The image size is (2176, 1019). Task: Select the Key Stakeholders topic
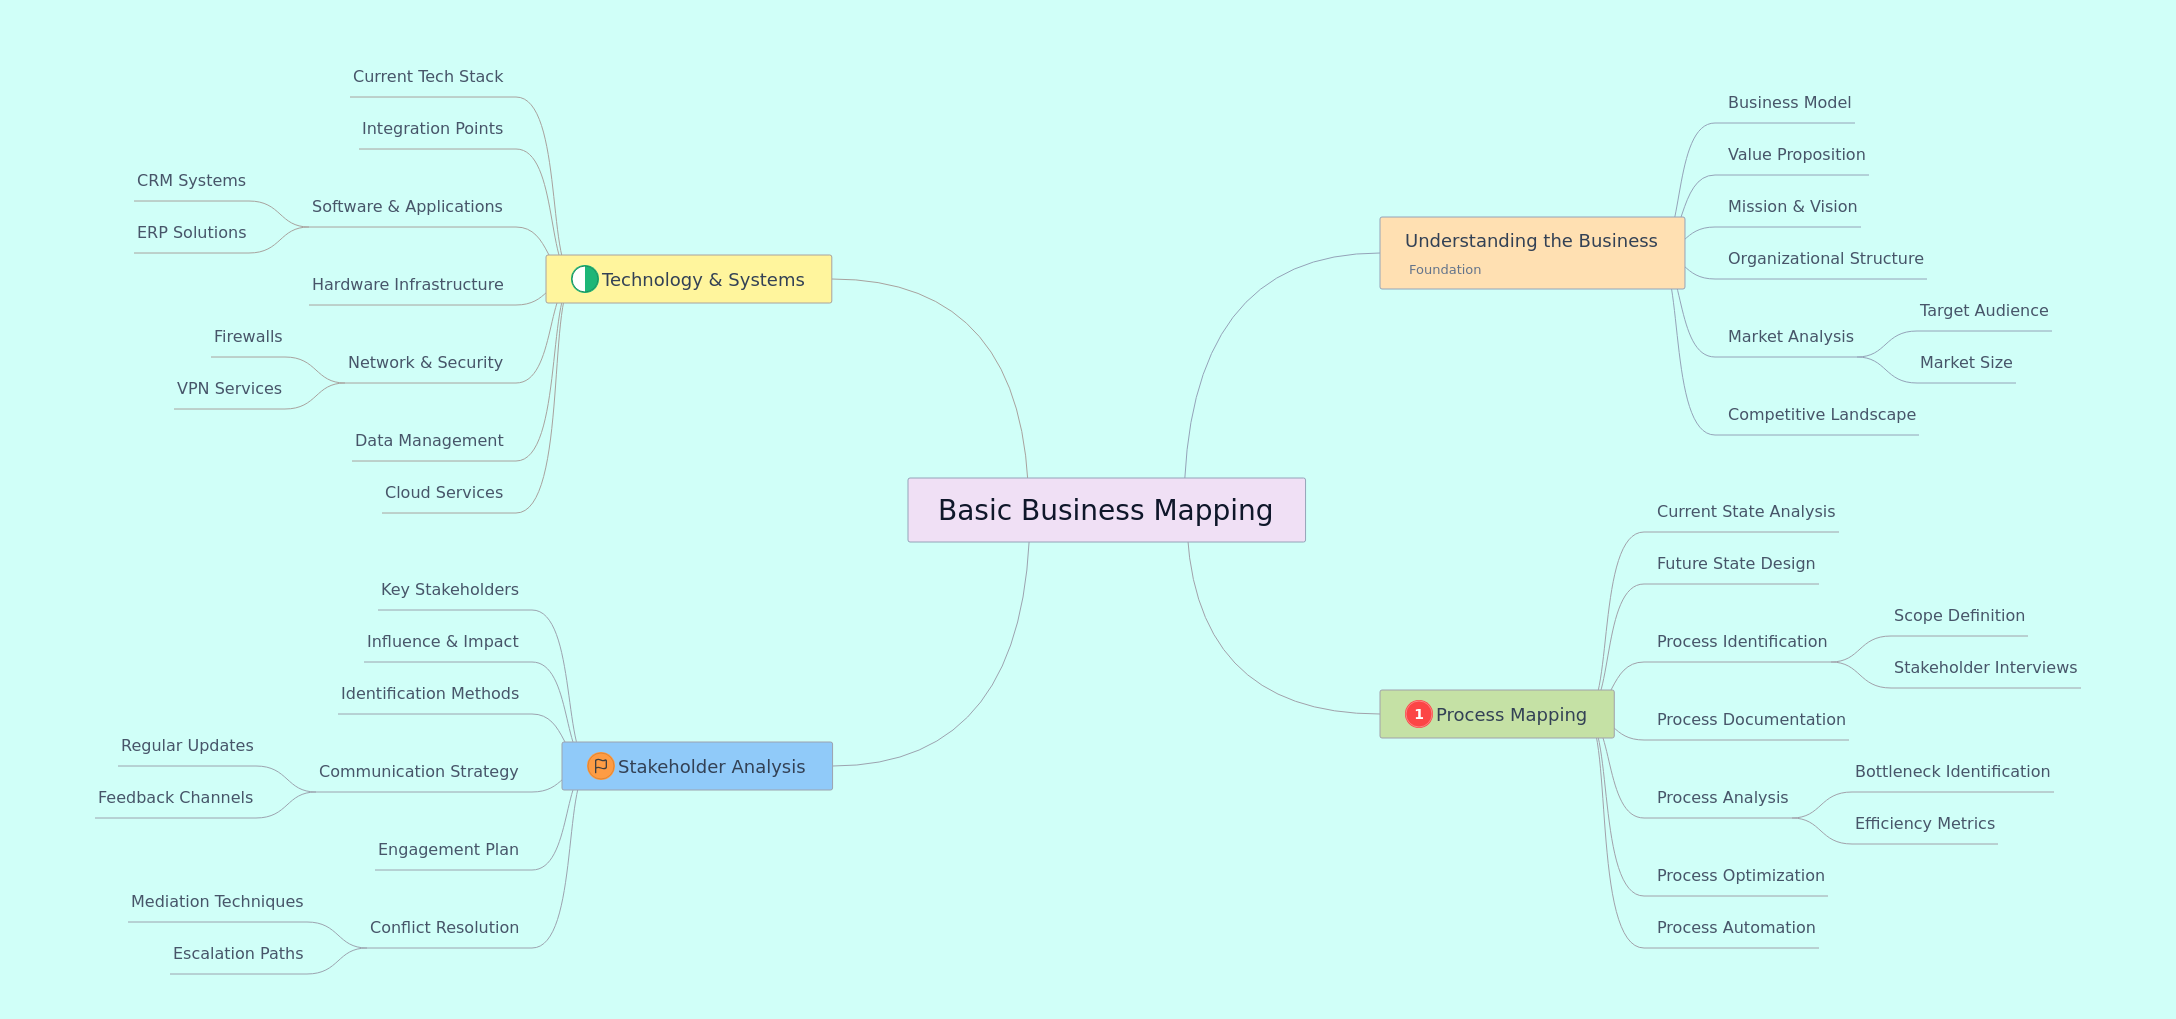click(x=450, y=590)
